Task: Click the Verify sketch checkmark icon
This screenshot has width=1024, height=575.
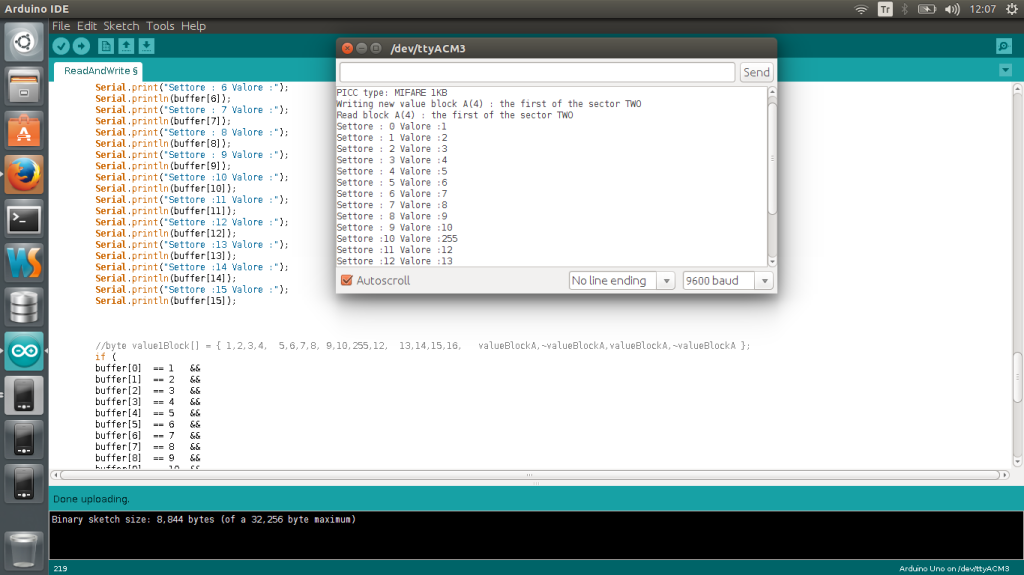Action: (x=61, y=46)
